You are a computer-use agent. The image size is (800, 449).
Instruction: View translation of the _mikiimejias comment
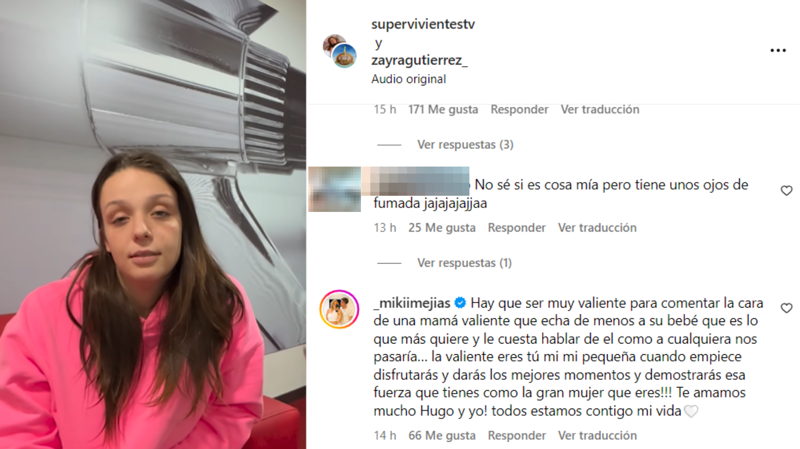point(597,435)
